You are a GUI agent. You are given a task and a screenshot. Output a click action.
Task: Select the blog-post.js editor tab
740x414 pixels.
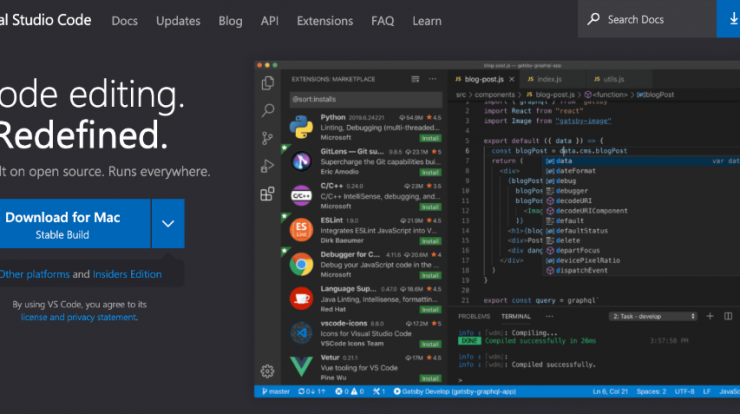(484, 79)
